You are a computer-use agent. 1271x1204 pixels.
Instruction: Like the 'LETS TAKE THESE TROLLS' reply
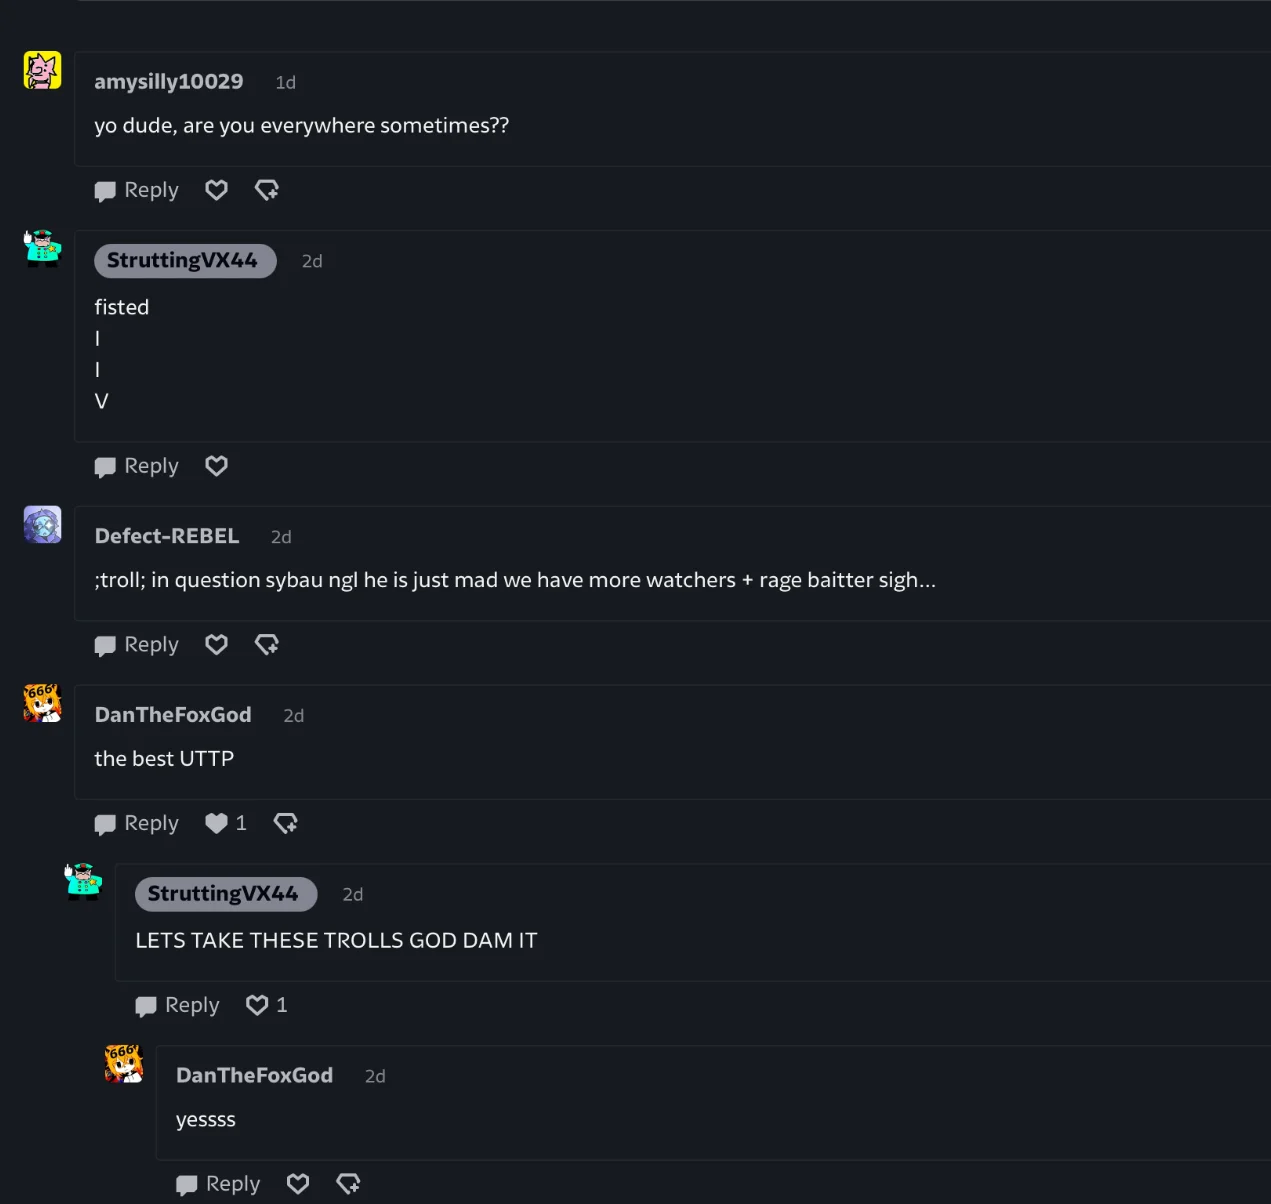pyautogui.click(x=257, y=1005)
